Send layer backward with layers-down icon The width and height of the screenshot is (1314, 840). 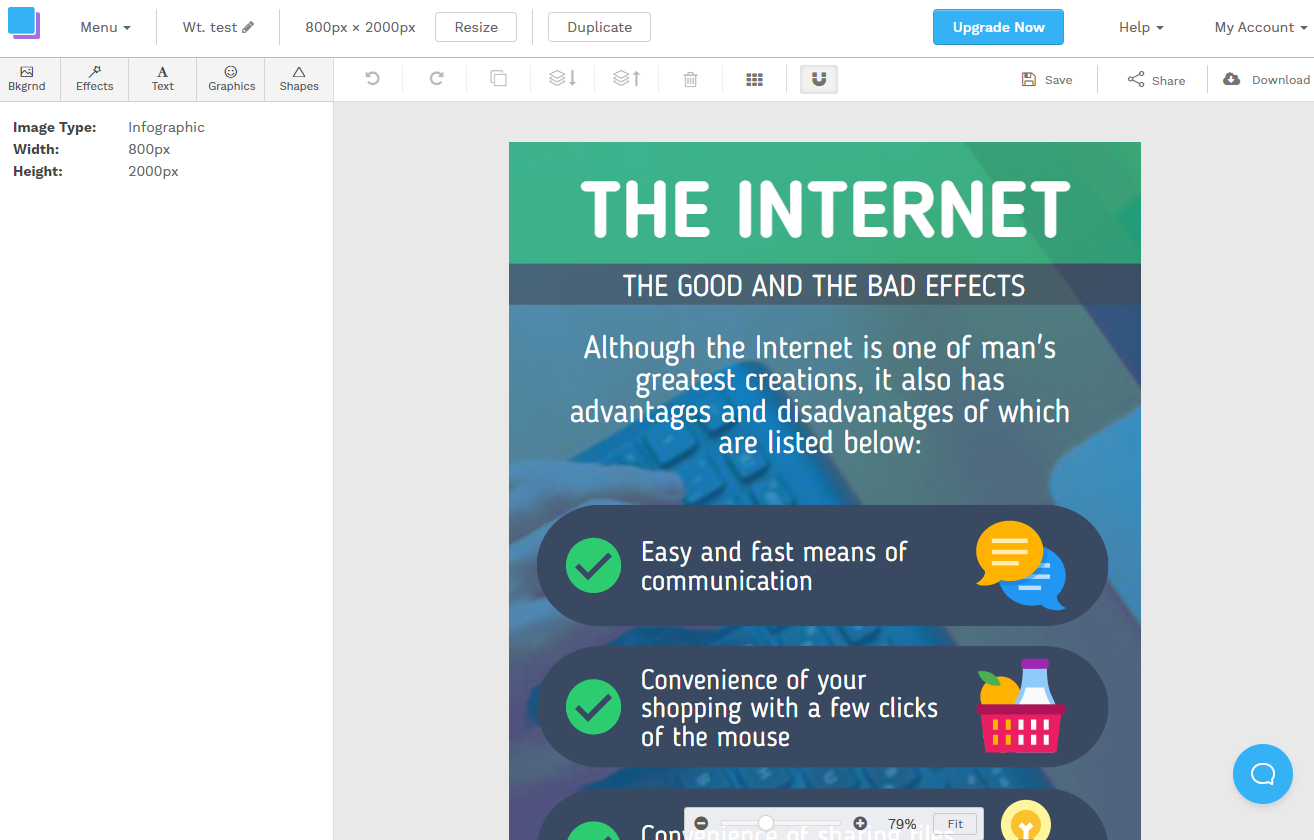(x=563, y=79)
